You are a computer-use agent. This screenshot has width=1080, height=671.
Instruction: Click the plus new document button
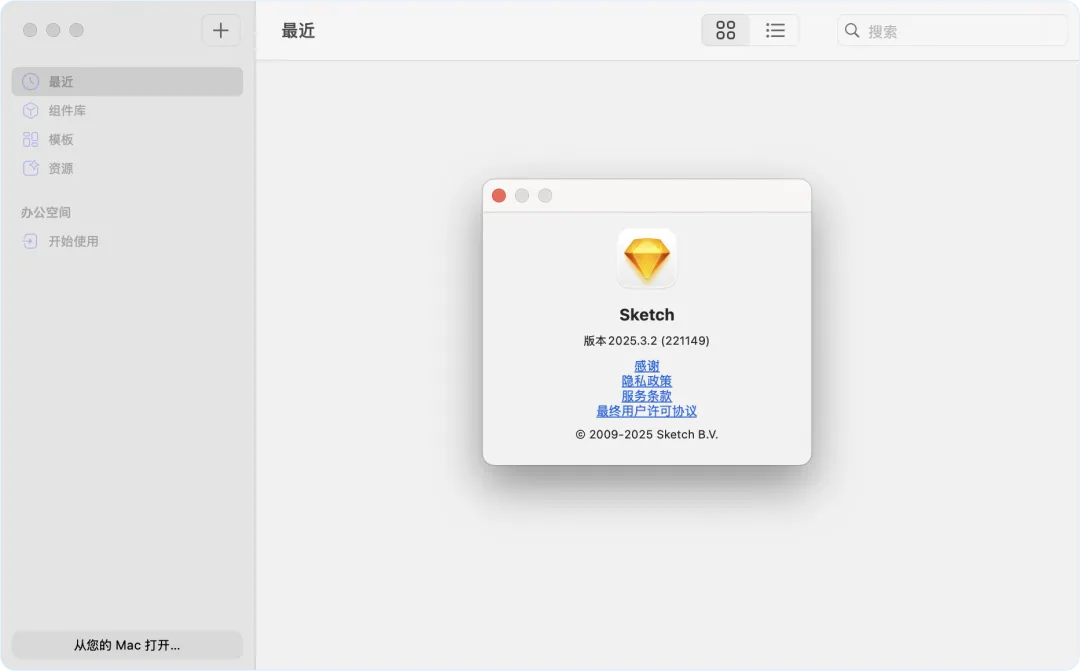(220, 30)
